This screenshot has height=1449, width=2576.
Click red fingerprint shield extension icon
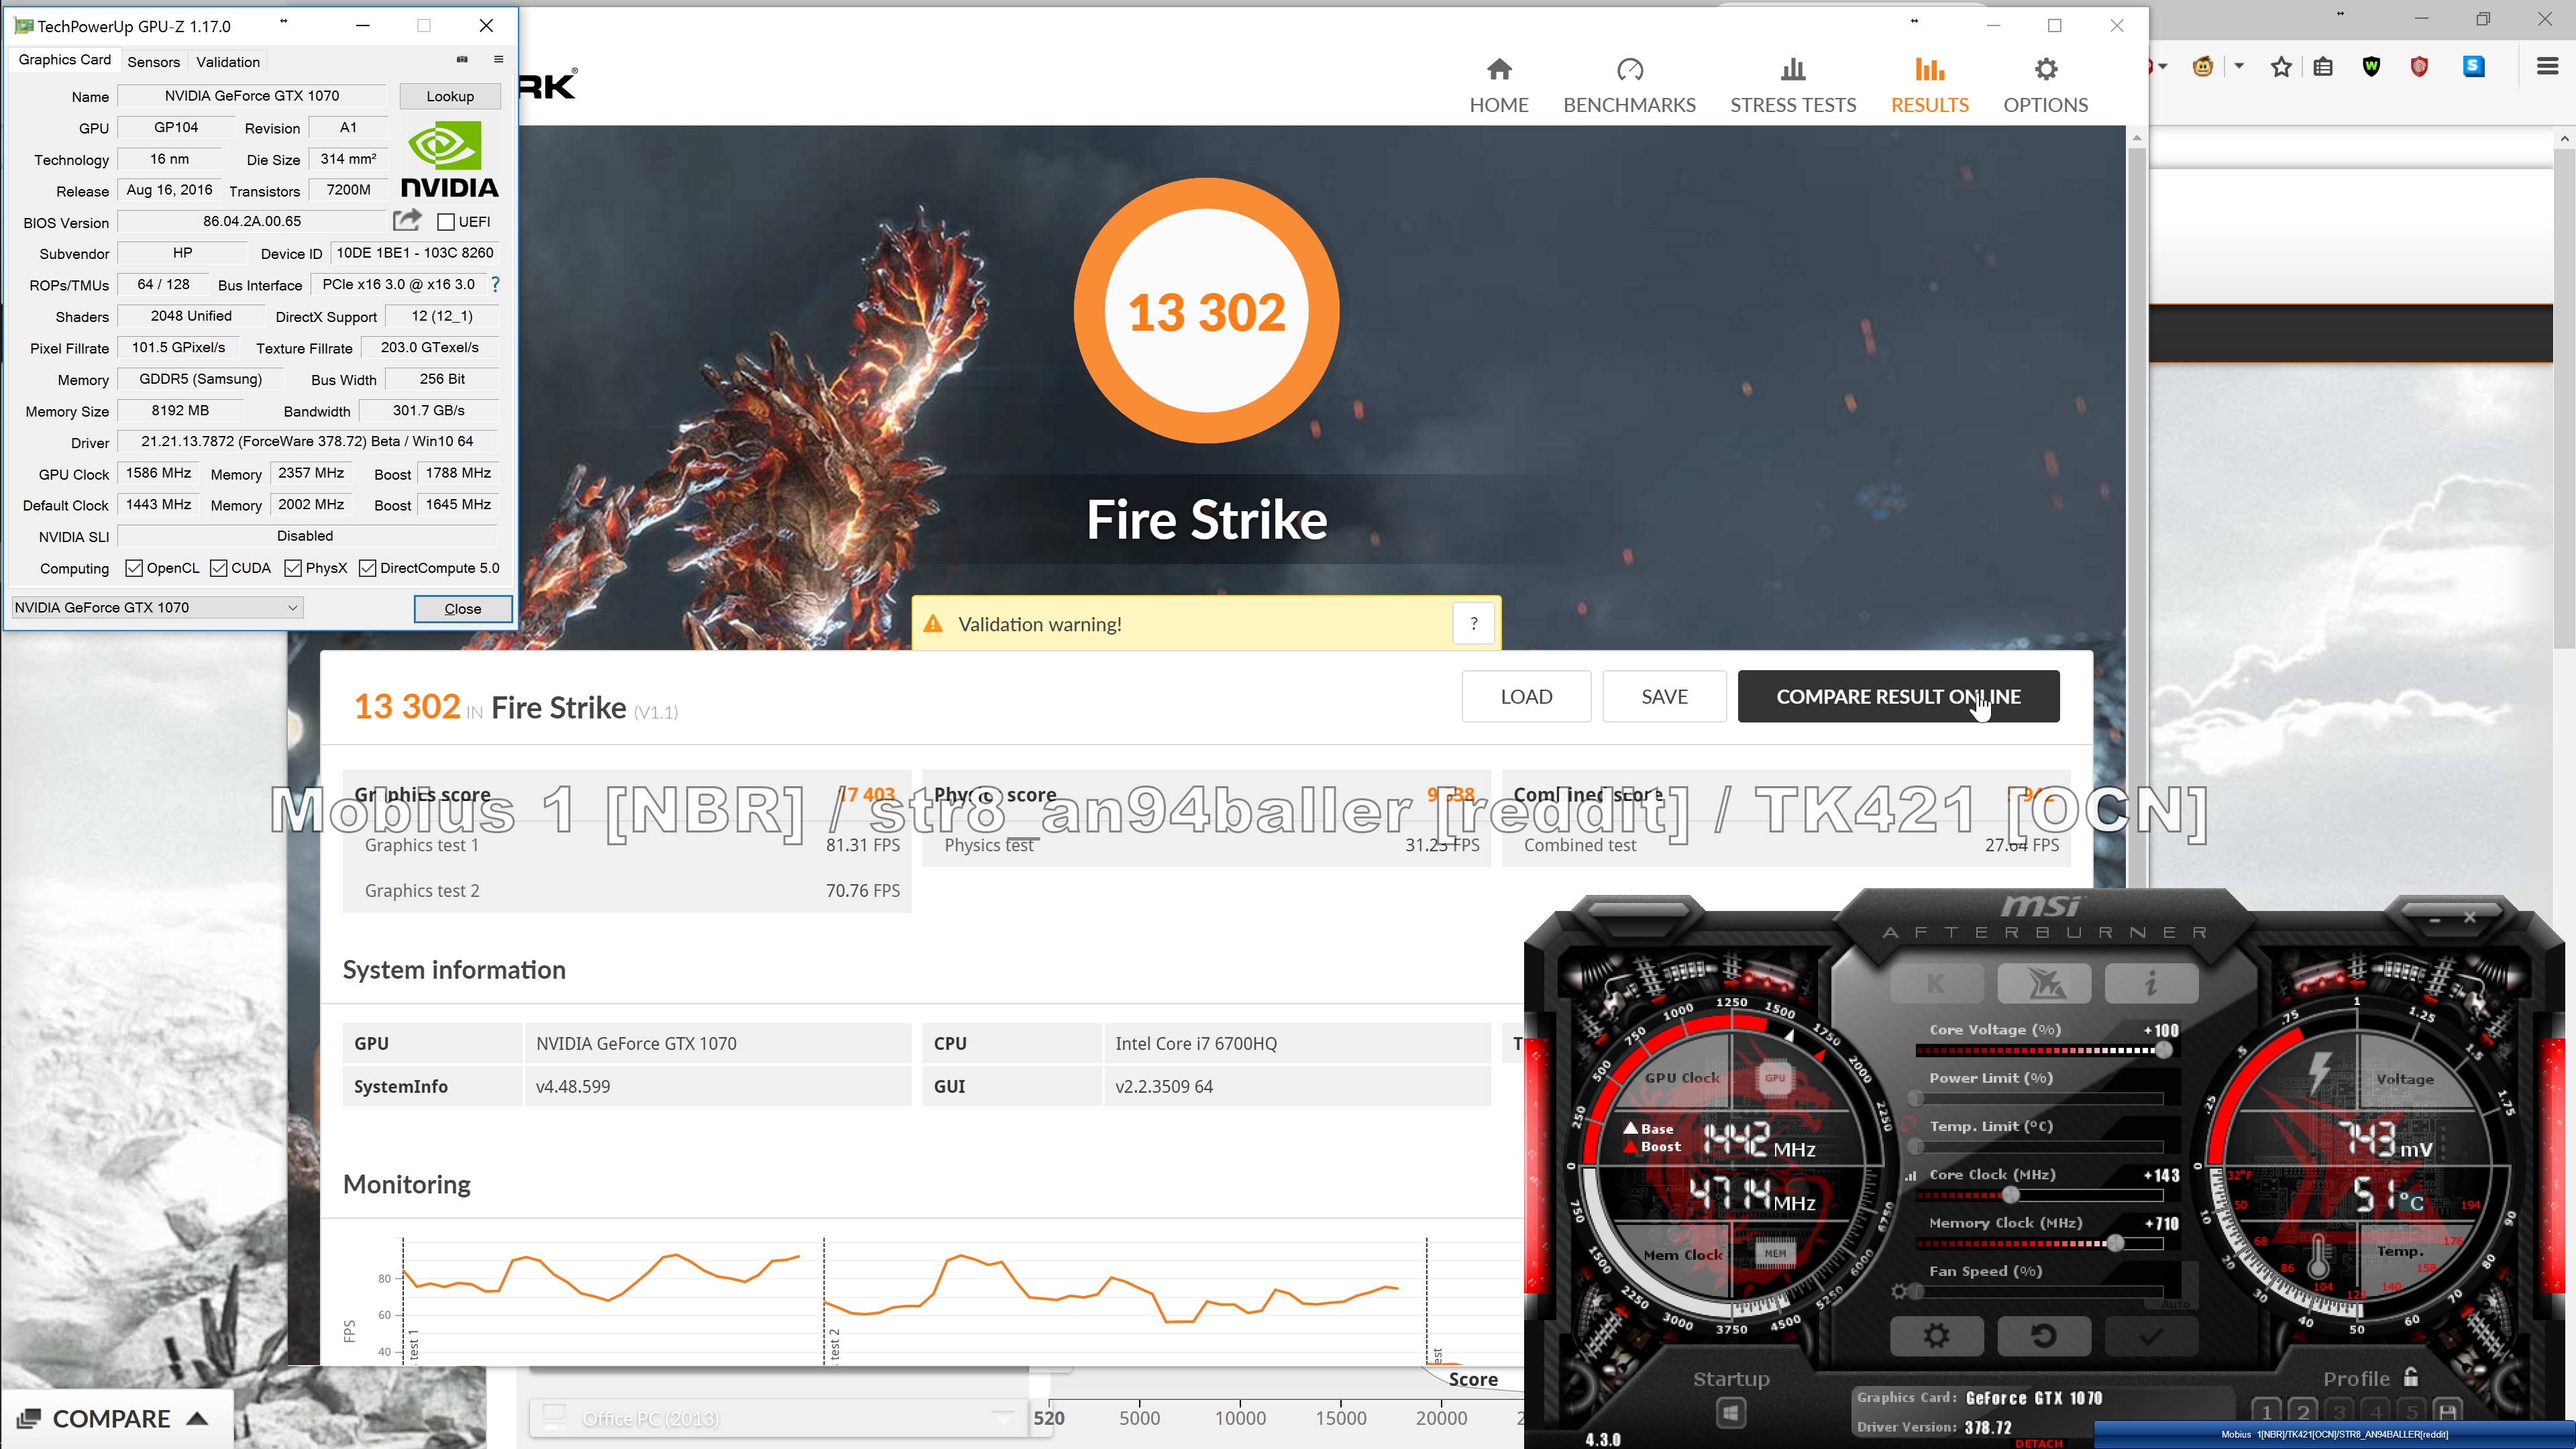[x=2419, y=67]
